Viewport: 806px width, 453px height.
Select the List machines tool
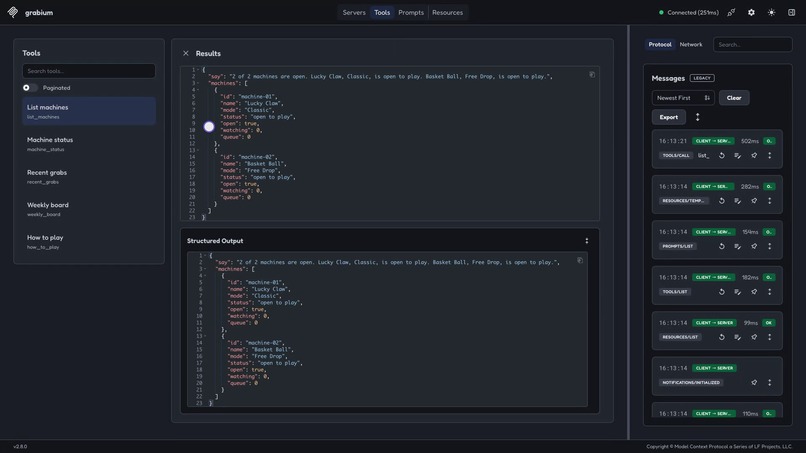(88, 111)
